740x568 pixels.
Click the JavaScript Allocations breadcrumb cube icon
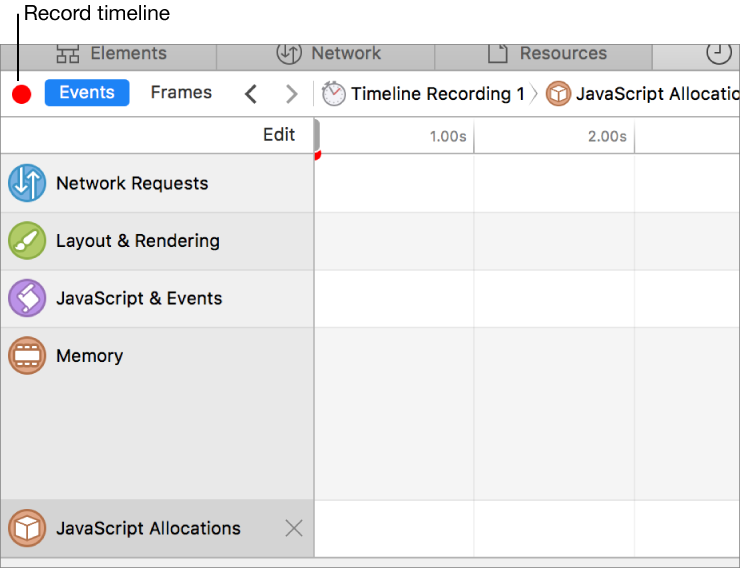(558, 93)
